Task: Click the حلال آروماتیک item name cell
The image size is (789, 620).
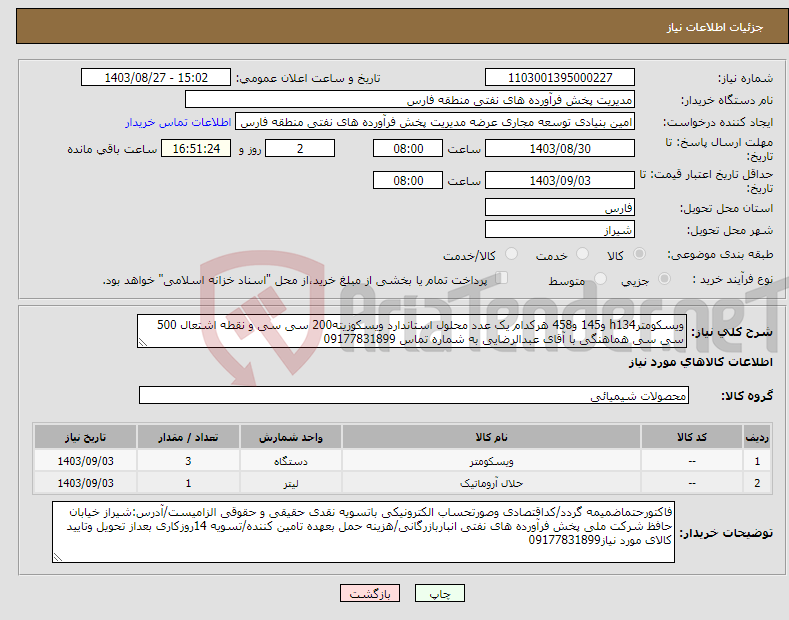Action: pyautogui.click(x=491, y=483)
